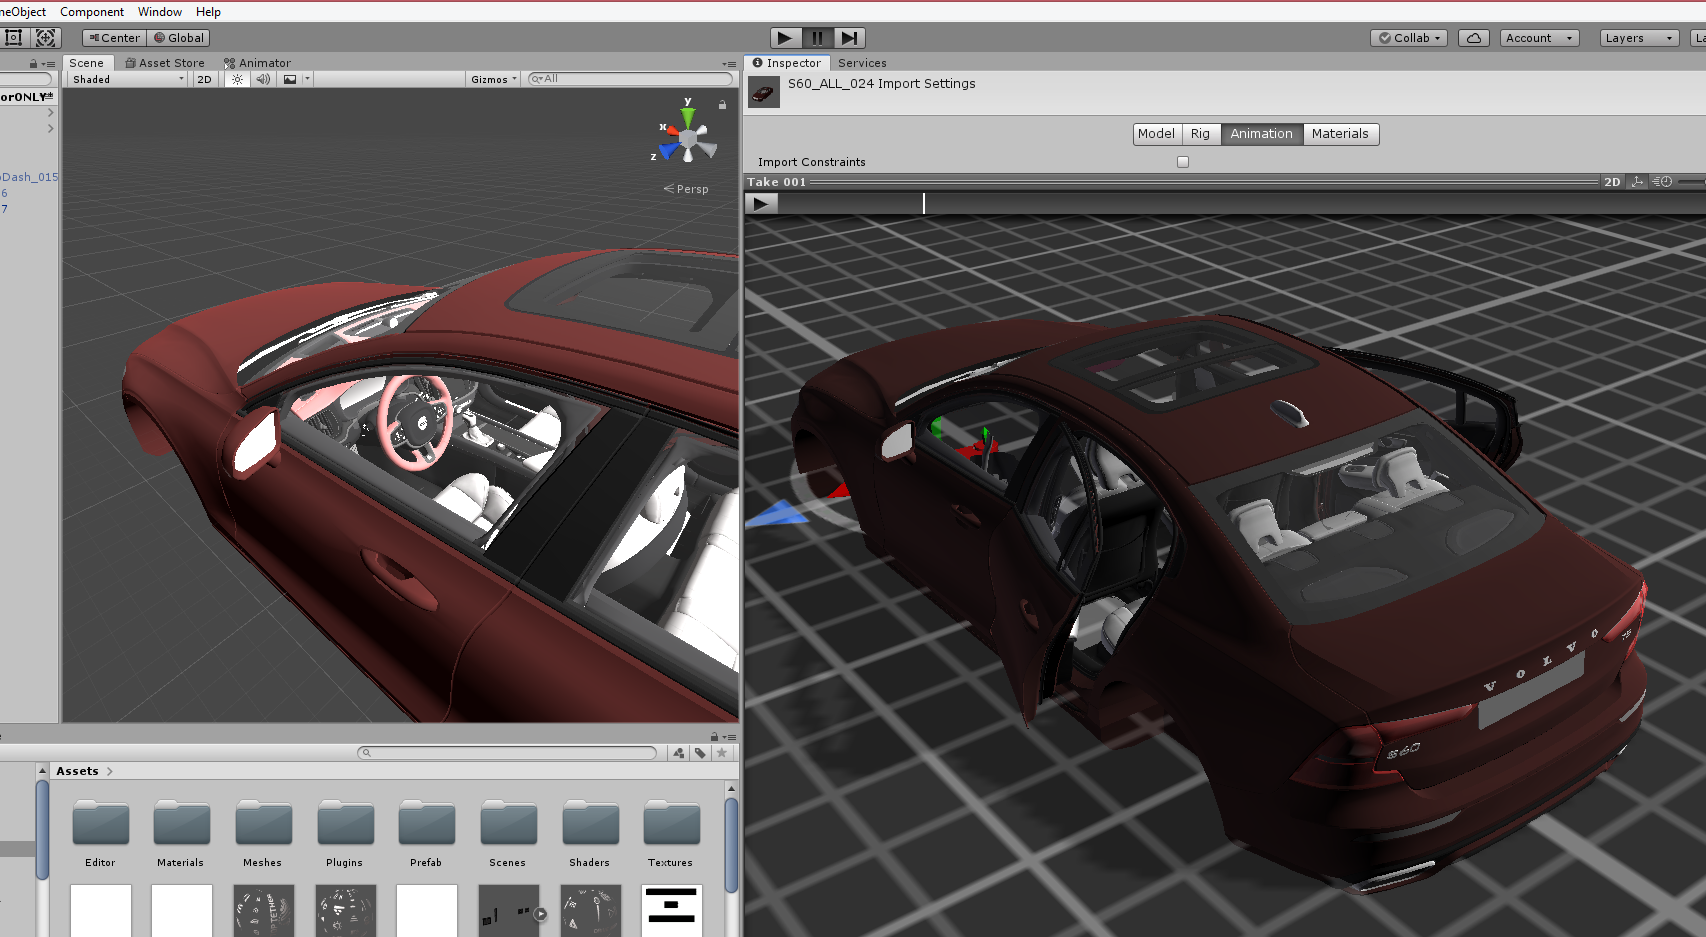Select the Model import tab
Viewport: 1706px width, 937px height.
[x=1157, y=134]
